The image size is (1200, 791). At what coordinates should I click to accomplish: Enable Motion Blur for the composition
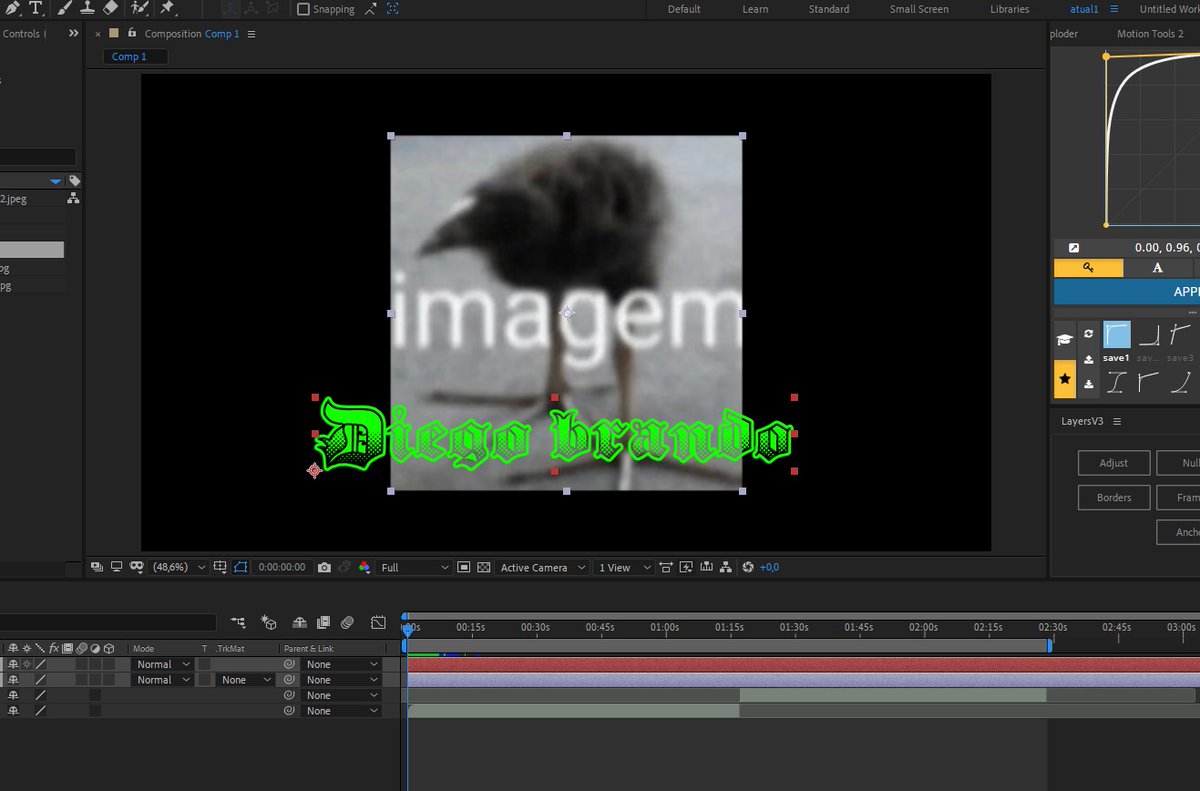tap(347, 622)
